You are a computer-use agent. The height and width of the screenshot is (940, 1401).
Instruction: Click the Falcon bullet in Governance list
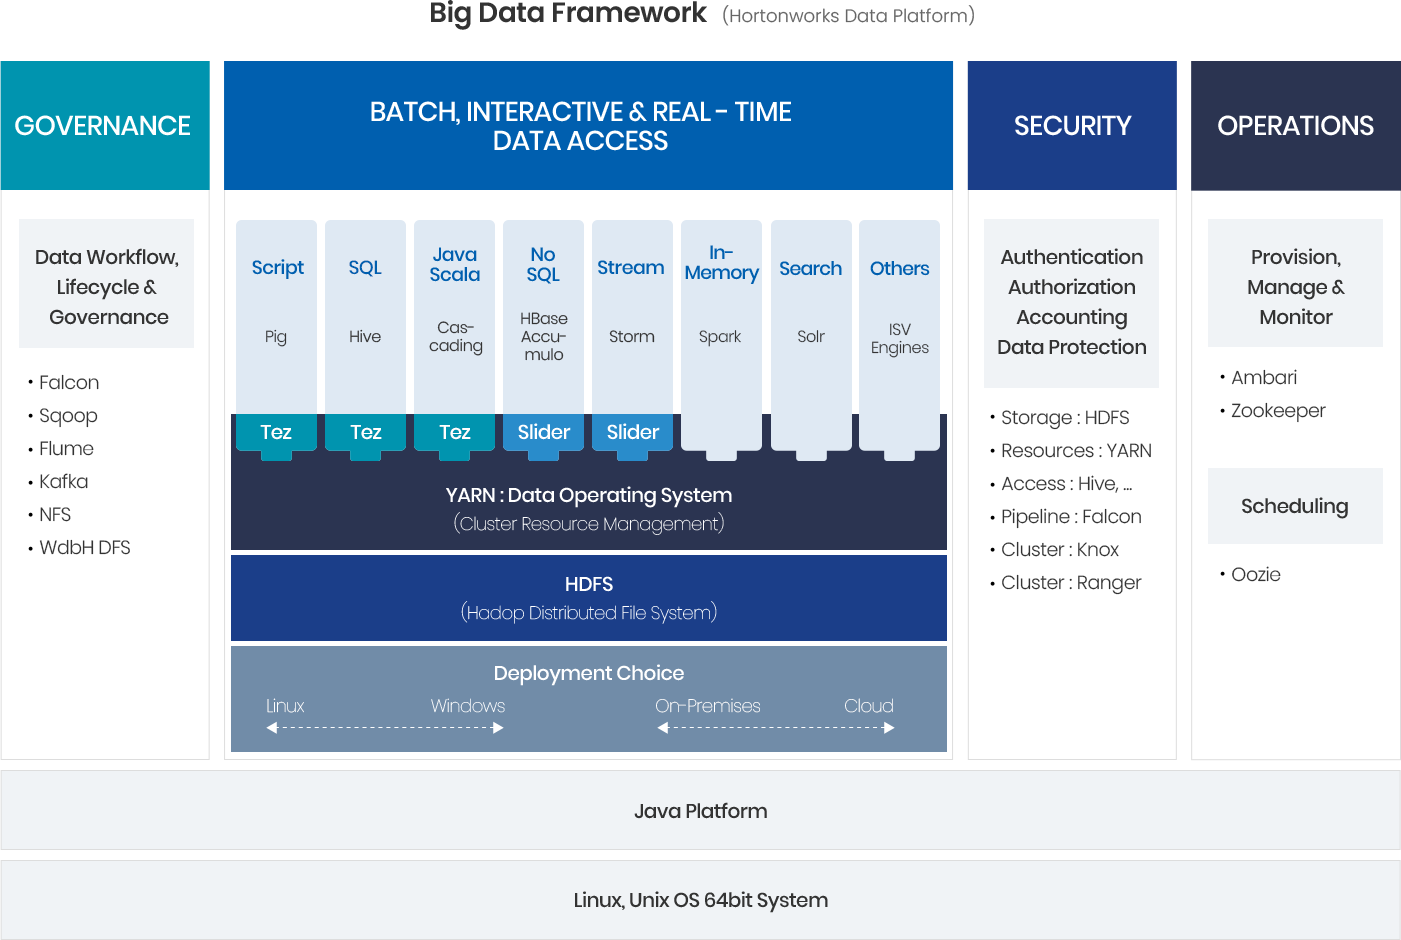pyautogui.click(x=68, y=382)
